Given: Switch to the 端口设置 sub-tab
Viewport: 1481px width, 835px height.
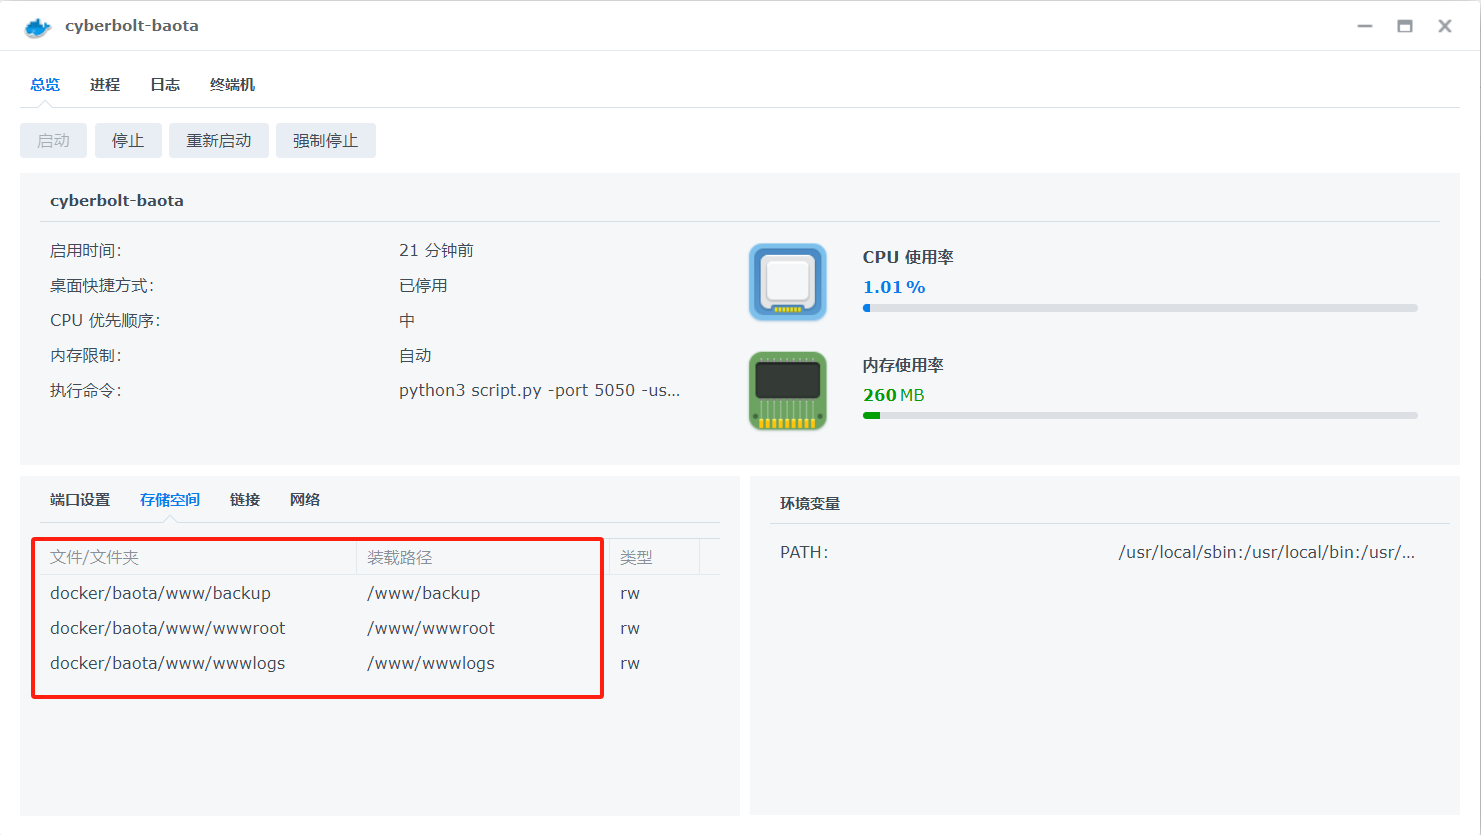Looking at the screenshot, I should coord(79,499).
